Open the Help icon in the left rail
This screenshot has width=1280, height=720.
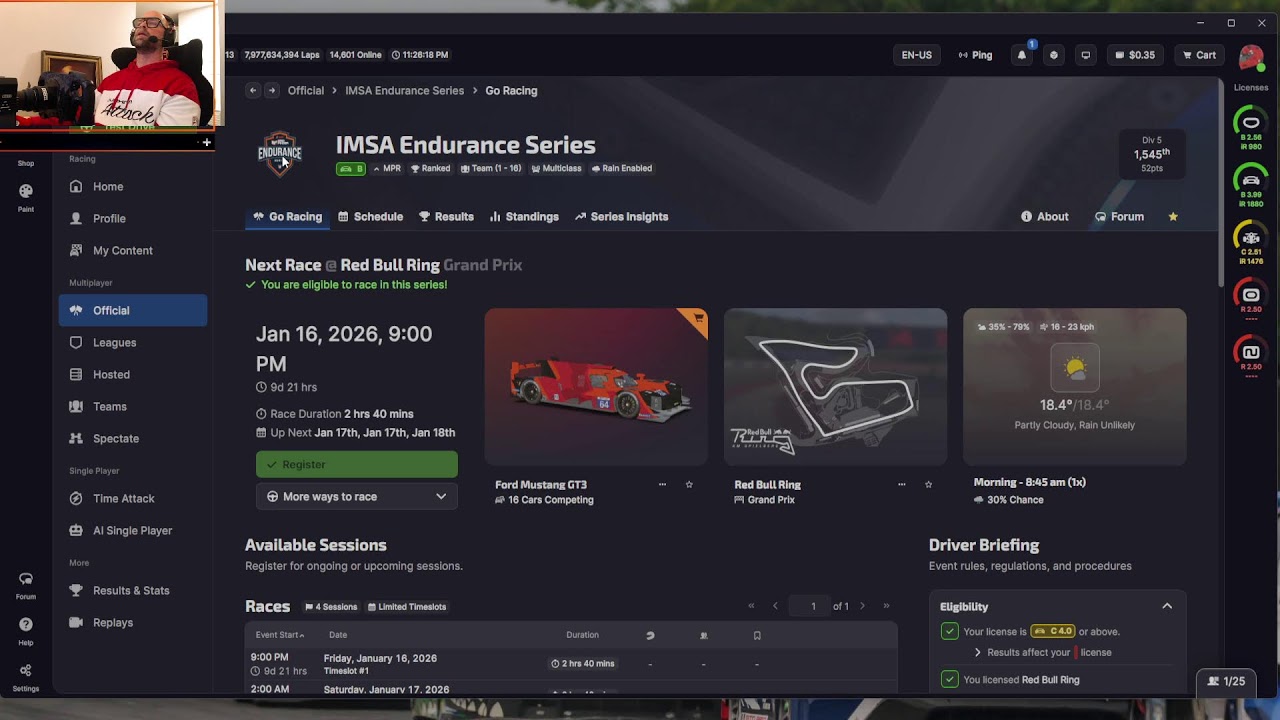[26, 630]
